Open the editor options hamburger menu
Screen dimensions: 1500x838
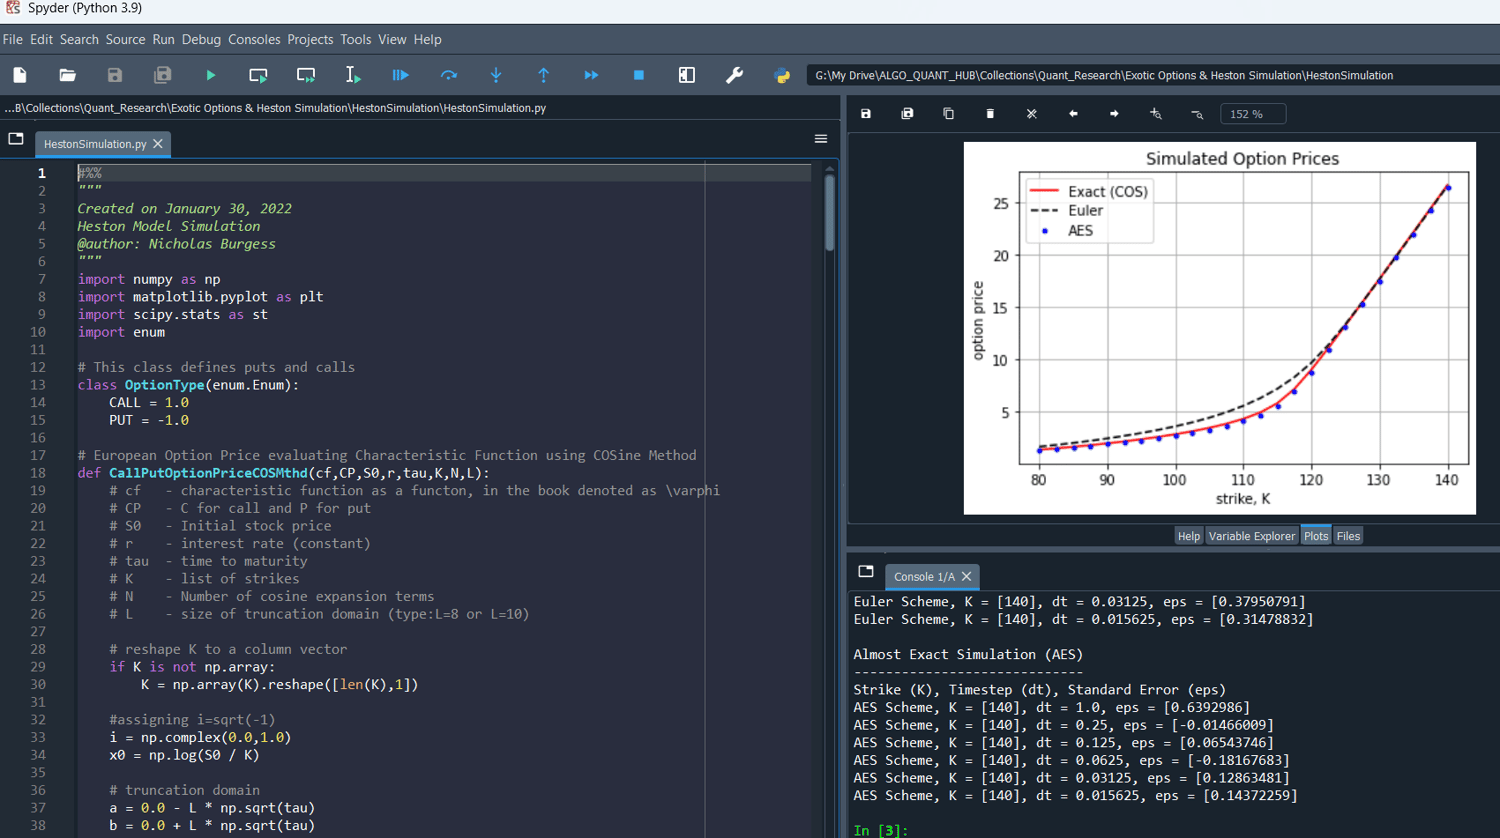click(821, 139)
